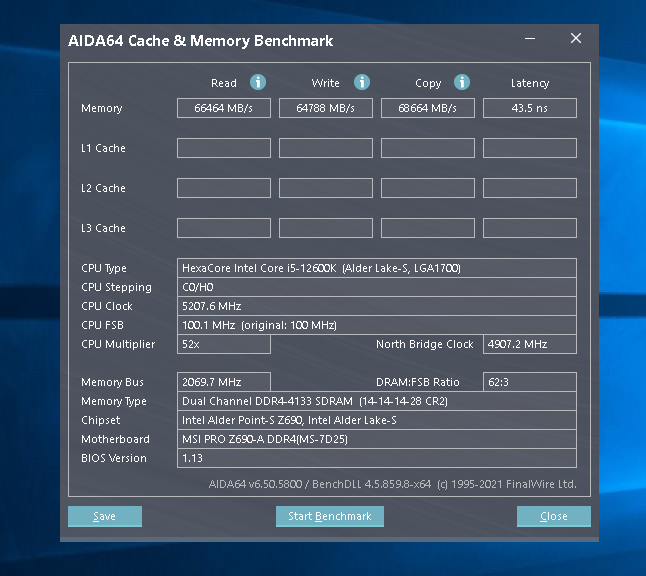Viewport: 646px width, 576px height.
Task: Click DRAM:FSB Ratio value 62:3
Action: coord(529,382)
